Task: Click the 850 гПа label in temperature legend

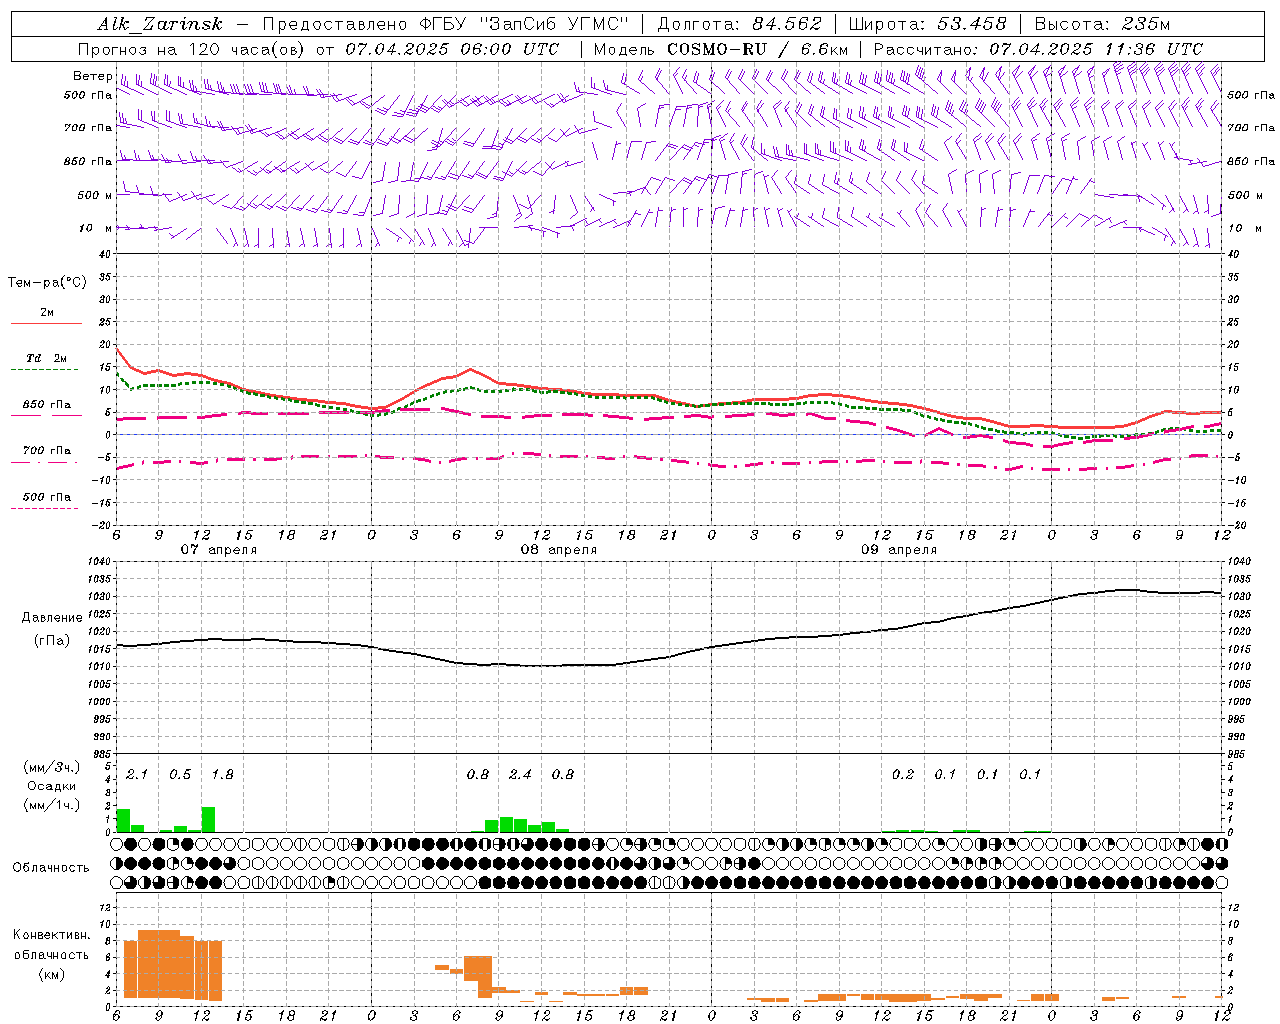Action: coord(47,405)
